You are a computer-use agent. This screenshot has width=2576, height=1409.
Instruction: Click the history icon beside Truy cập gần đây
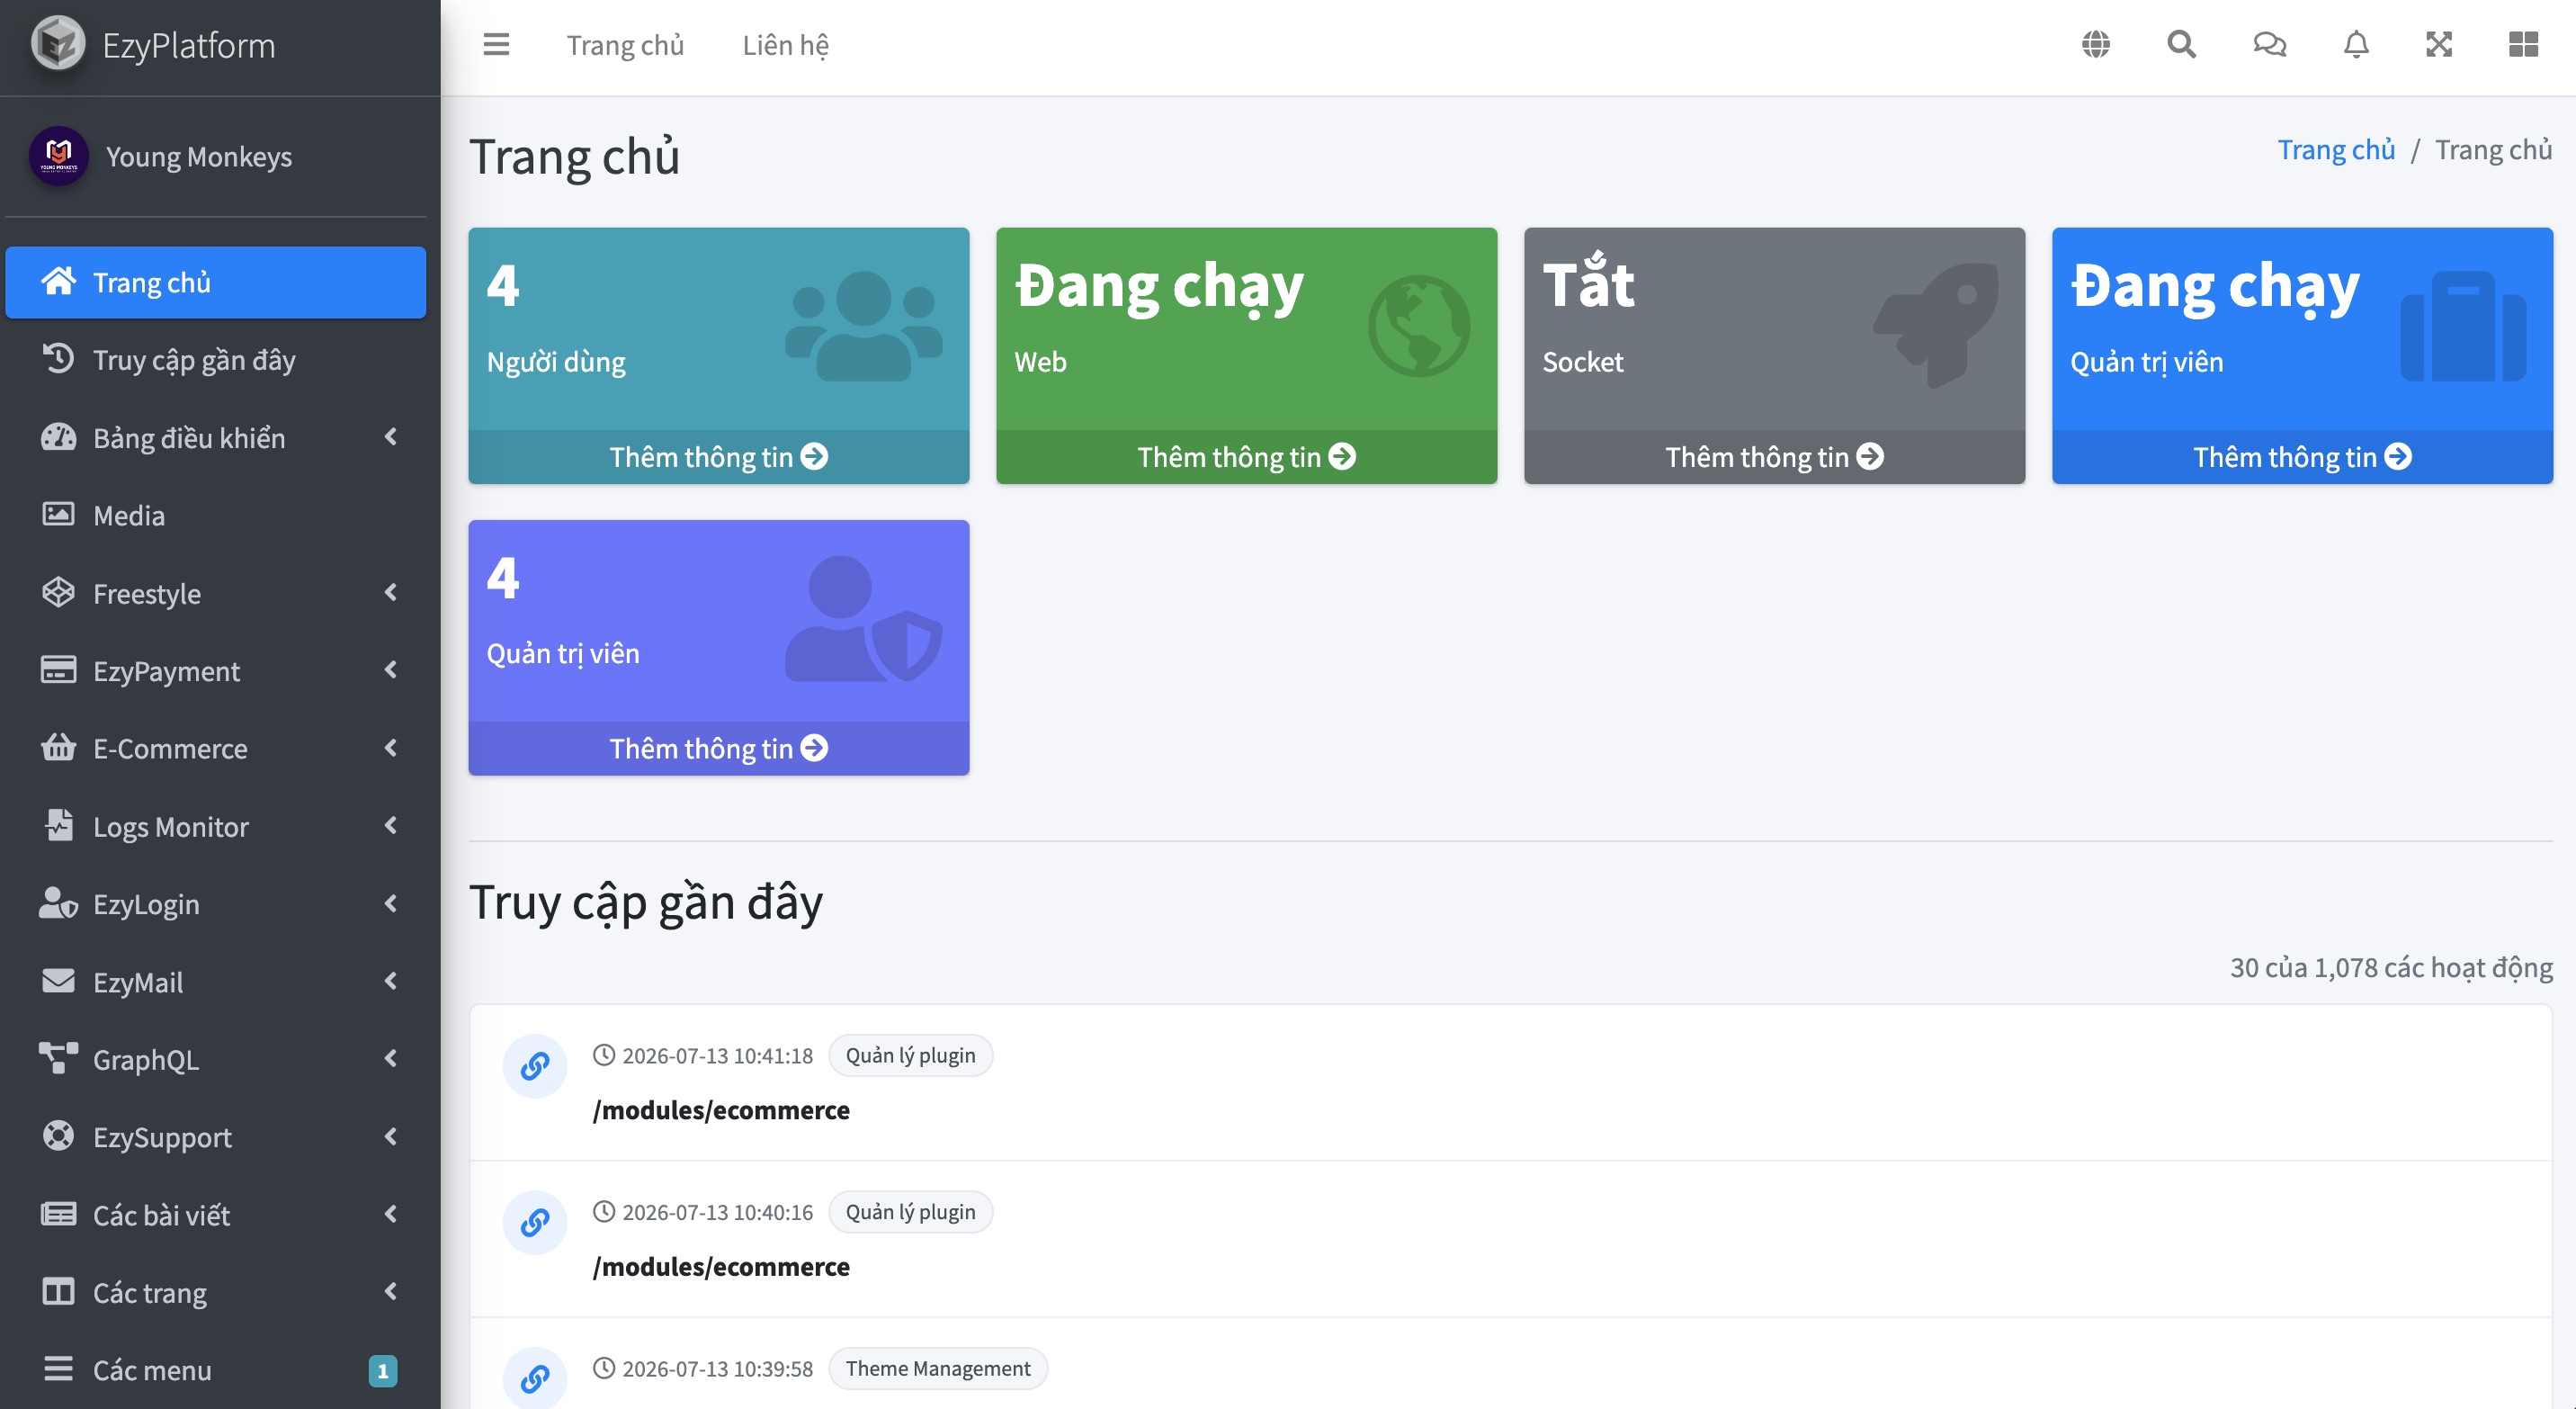coord(58,359)
